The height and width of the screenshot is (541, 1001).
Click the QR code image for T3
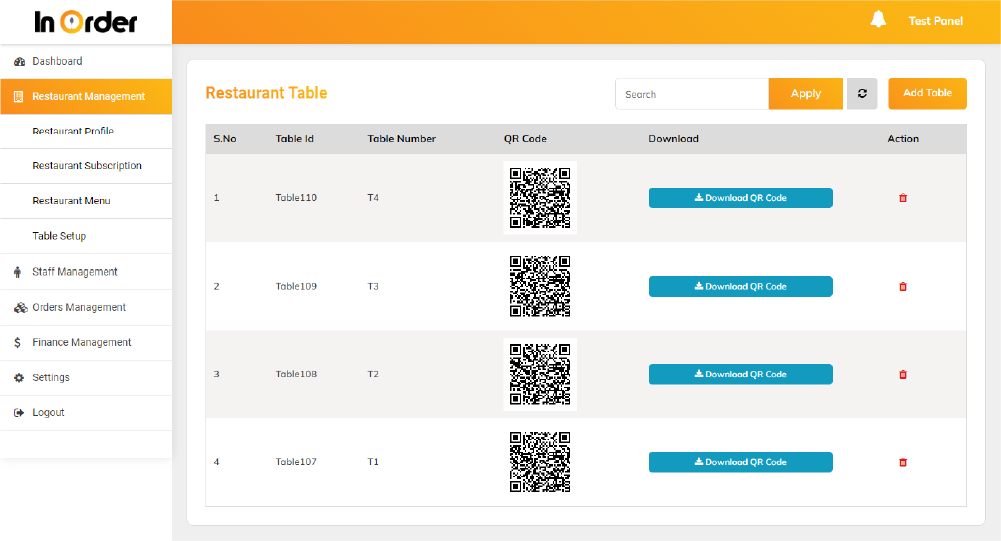540,286
